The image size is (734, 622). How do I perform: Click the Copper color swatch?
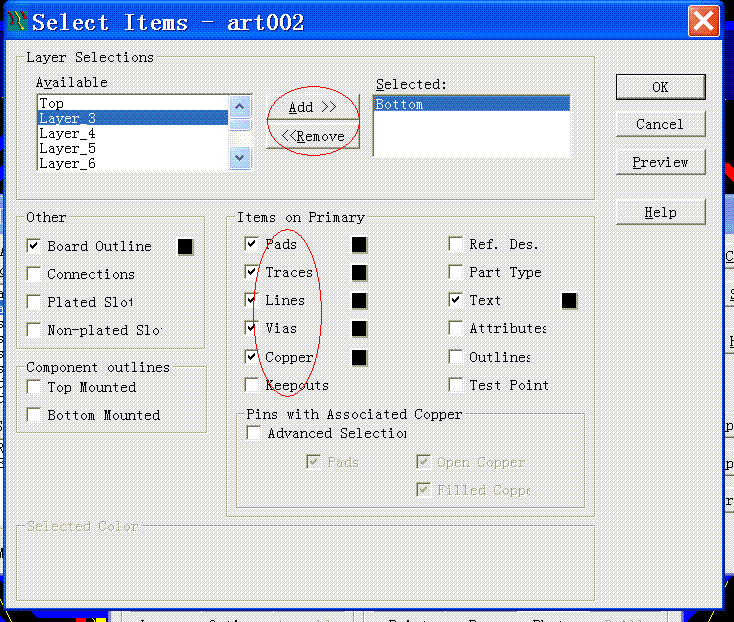[x=359, y=358]
